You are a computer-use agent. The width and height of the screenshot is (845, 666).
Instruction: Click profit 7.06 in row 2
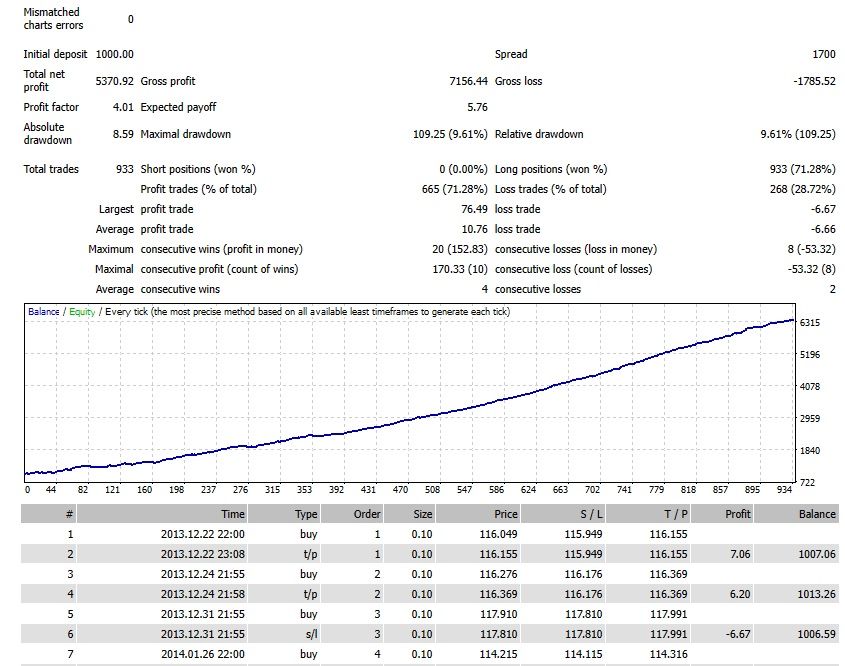pyautogui.click(x=740, y=554)
